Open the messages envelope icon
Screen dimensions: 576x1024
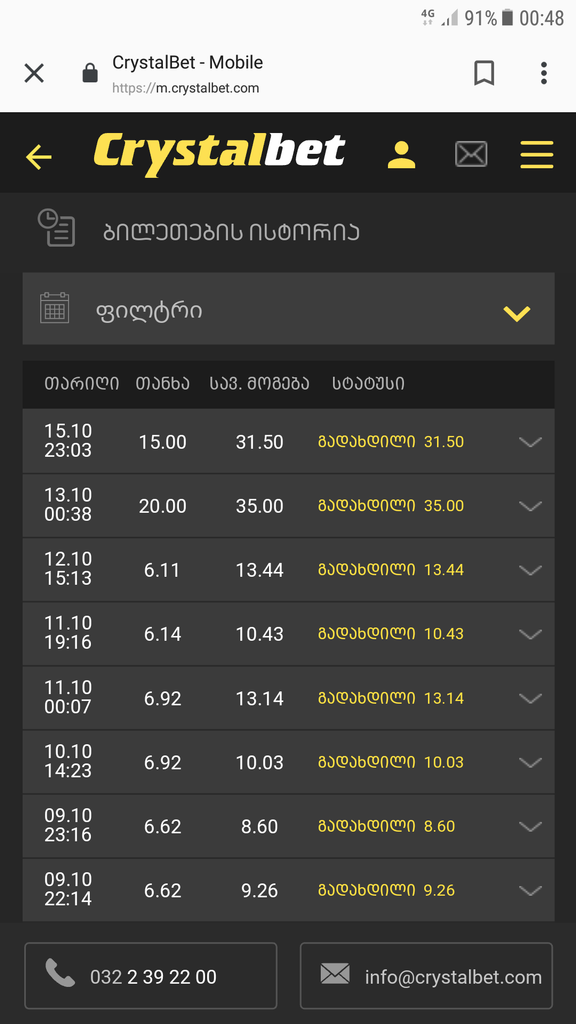(x=471, y=155)
